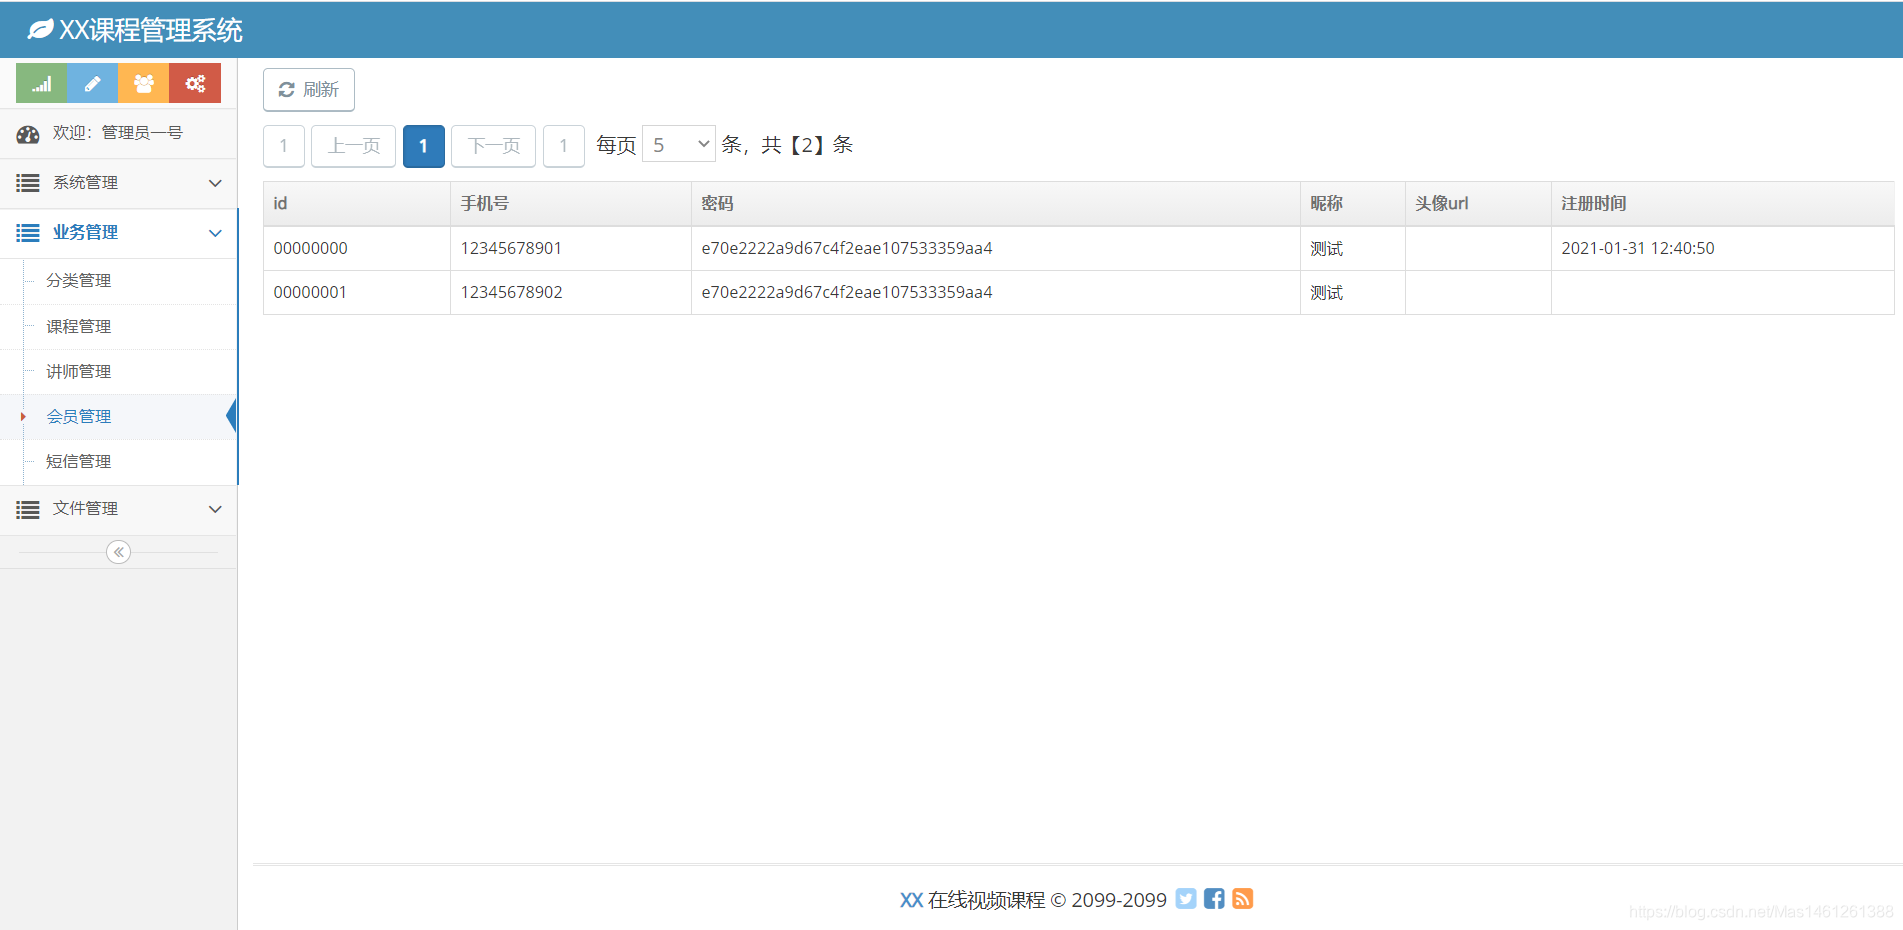Click the 下一页 next page button
The image size is (1903, 930).
pos(494,146)
